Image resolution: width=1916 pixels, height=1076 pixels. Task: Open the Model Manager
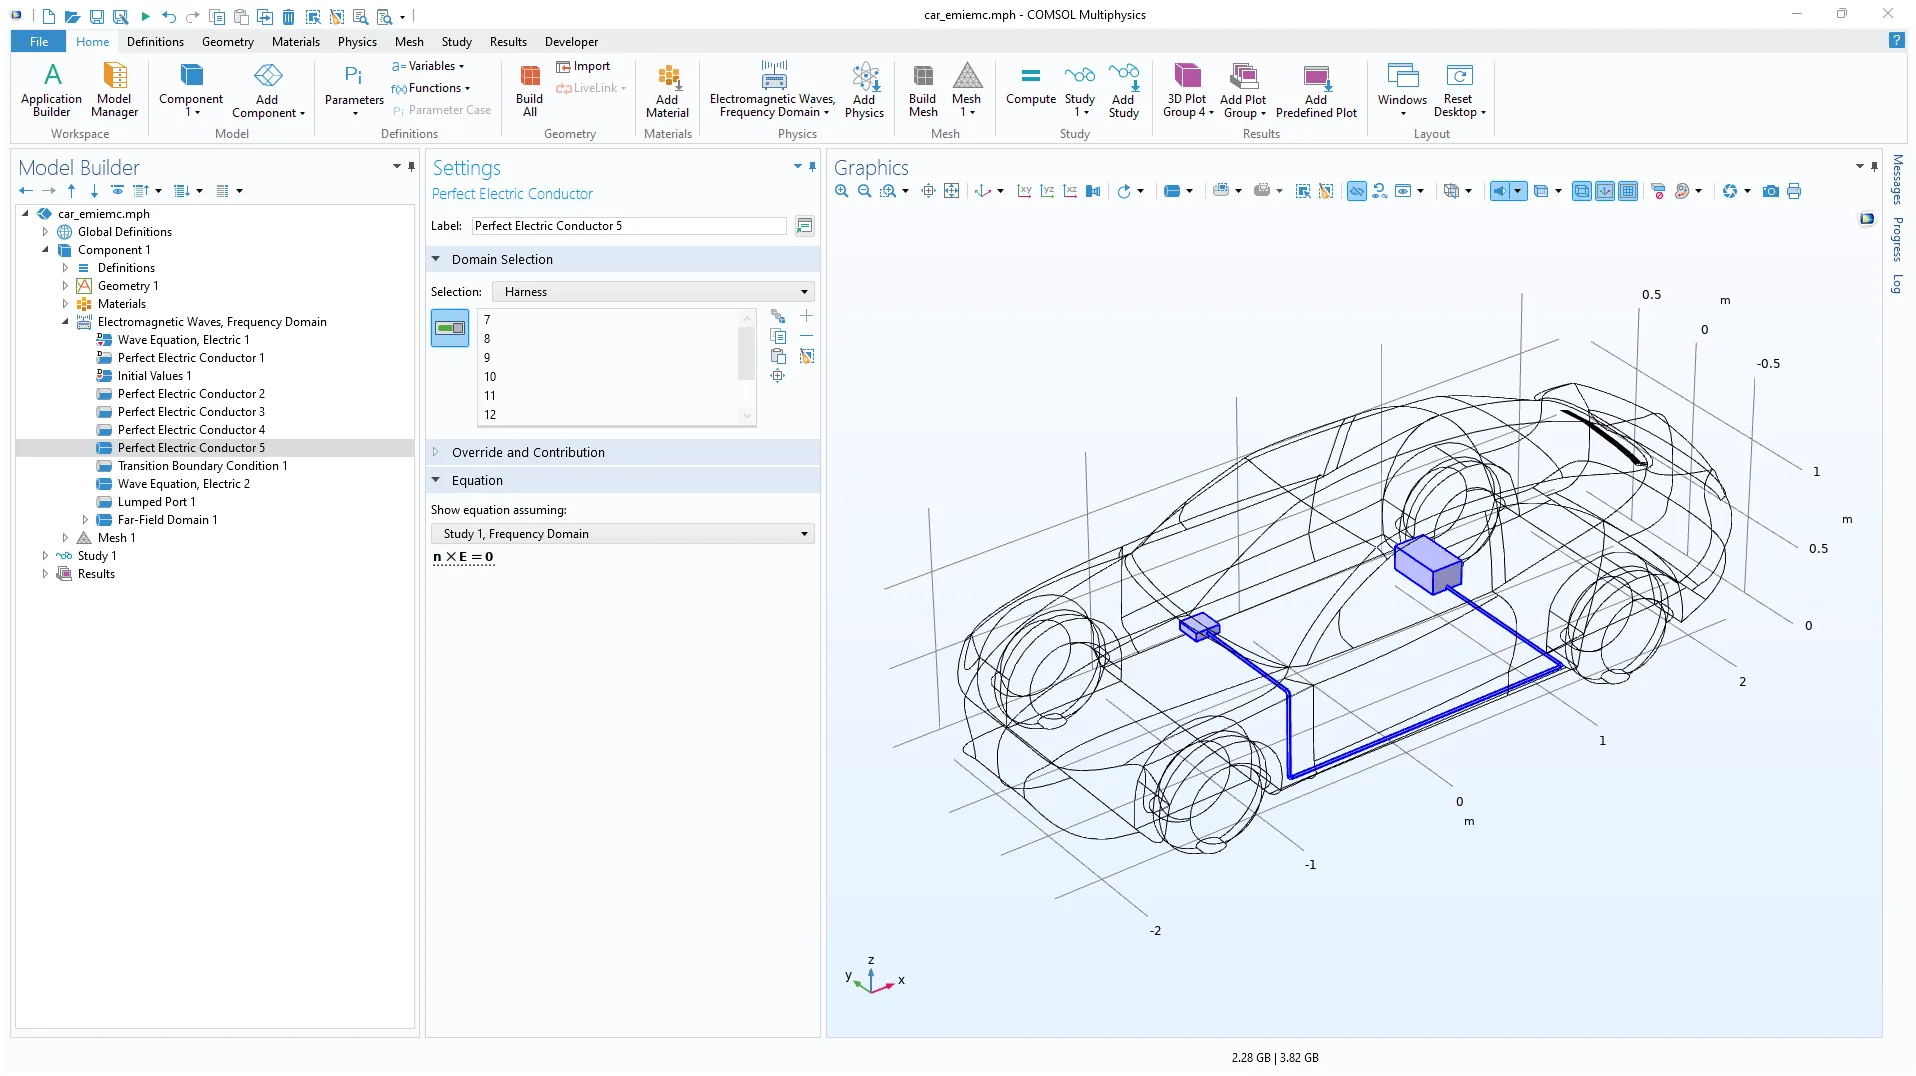point(114,90)
